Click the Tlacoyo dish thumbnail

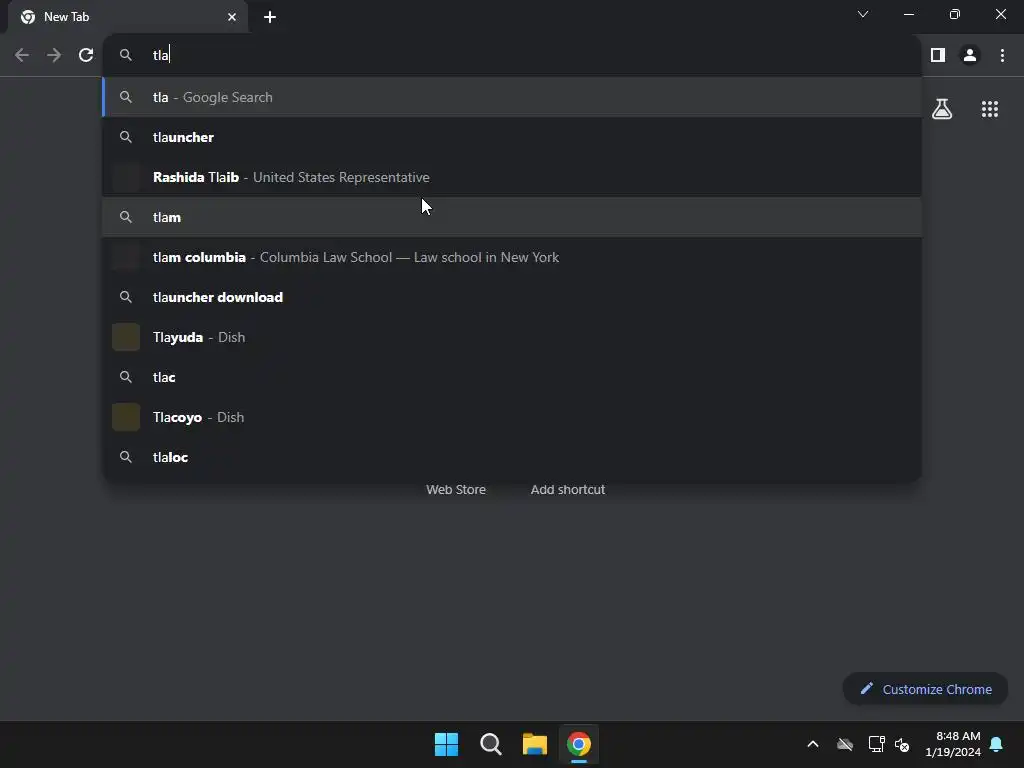click(126, 417)
